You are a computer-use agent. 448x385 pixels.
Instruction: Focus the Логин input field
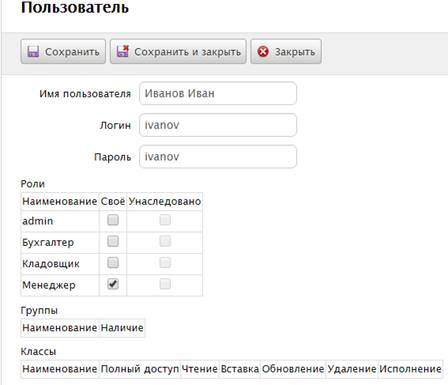coord(218,125)
